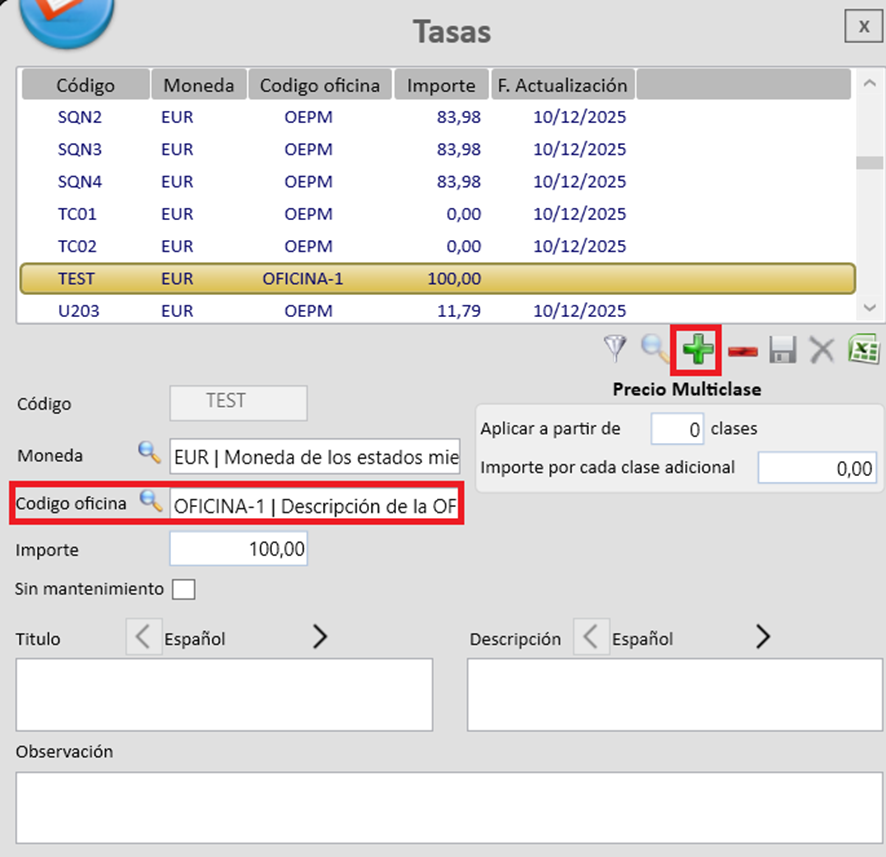
Task: Sort table by Código column header
Action: pyautogui.click(x=85, y=85)
